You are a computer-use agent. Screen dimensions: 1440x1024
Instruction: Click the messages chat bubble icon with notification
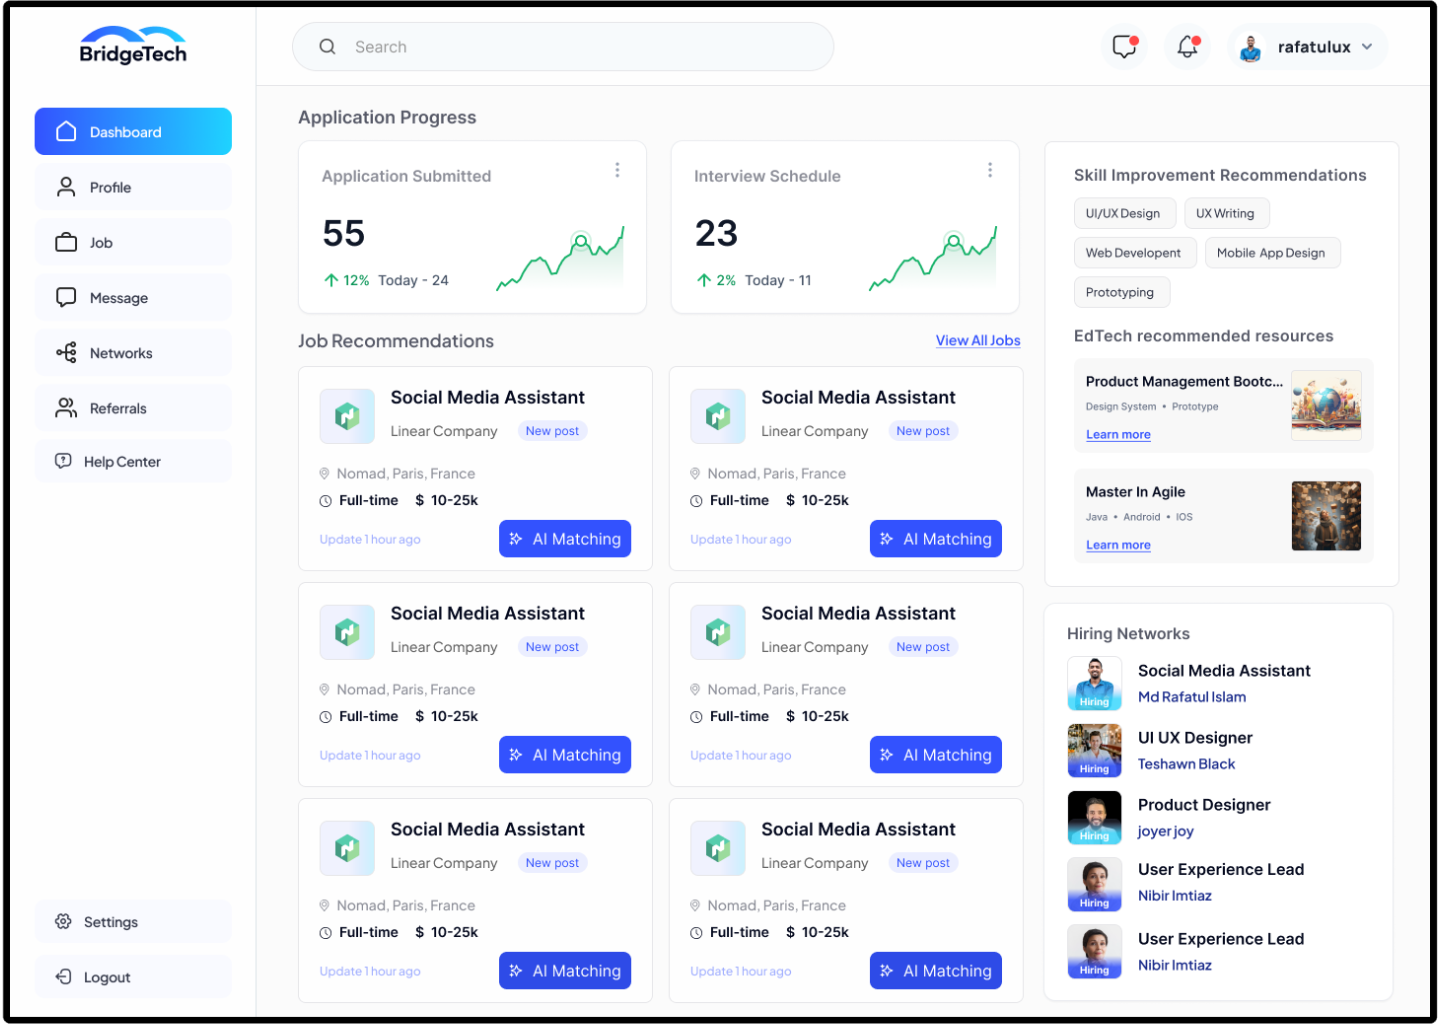point(1124,46)
